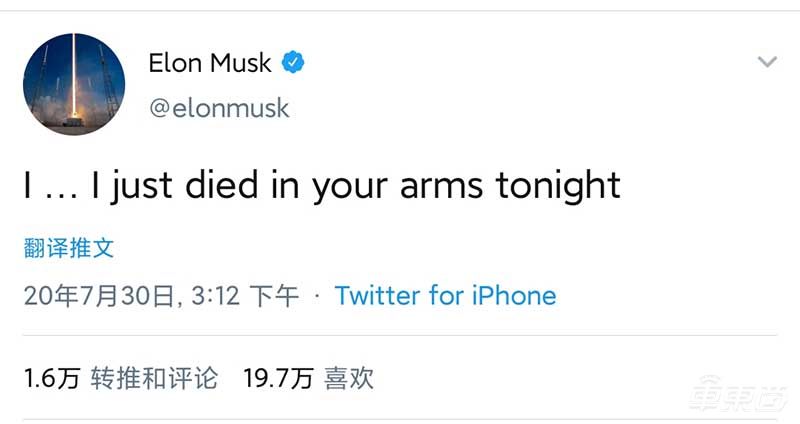Open the Twitter for iPhone source link
Screen dimensions: 800x424
tap(445, 296)
